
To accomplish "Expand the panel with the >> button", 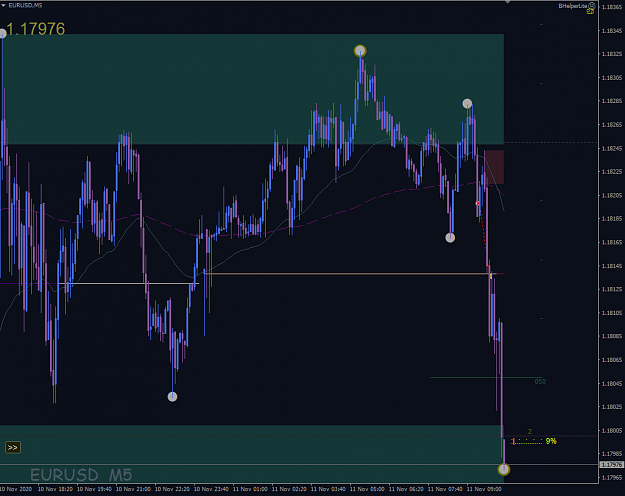I will coord(13,447).
